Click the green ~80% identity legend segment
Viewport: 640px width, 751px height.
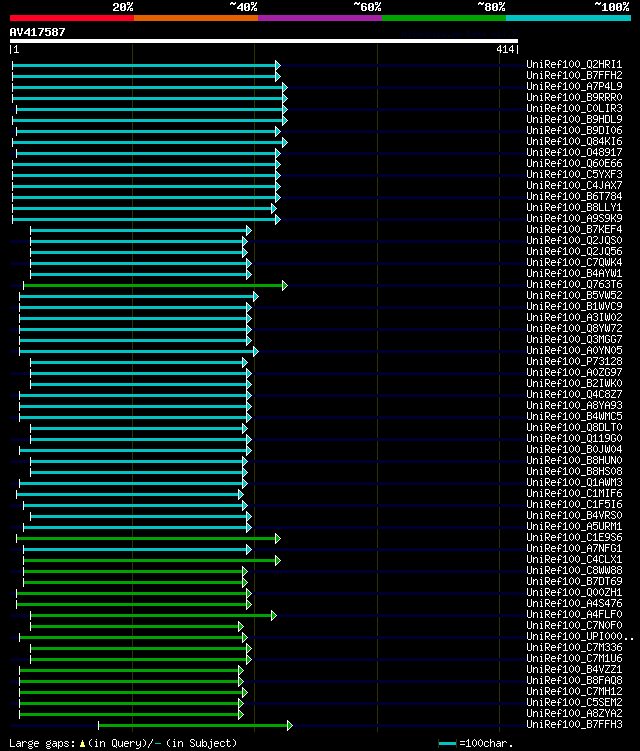point(444,18)
